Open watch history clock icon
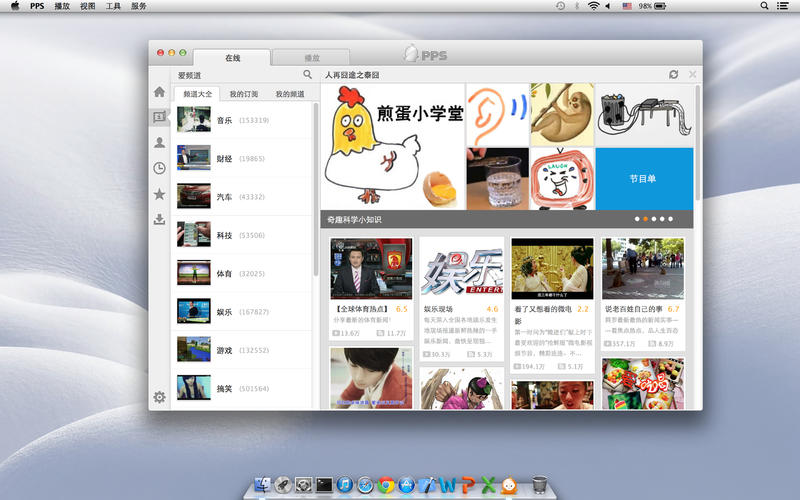The height and width of the screenshot is (500, 800). [159, 168]
